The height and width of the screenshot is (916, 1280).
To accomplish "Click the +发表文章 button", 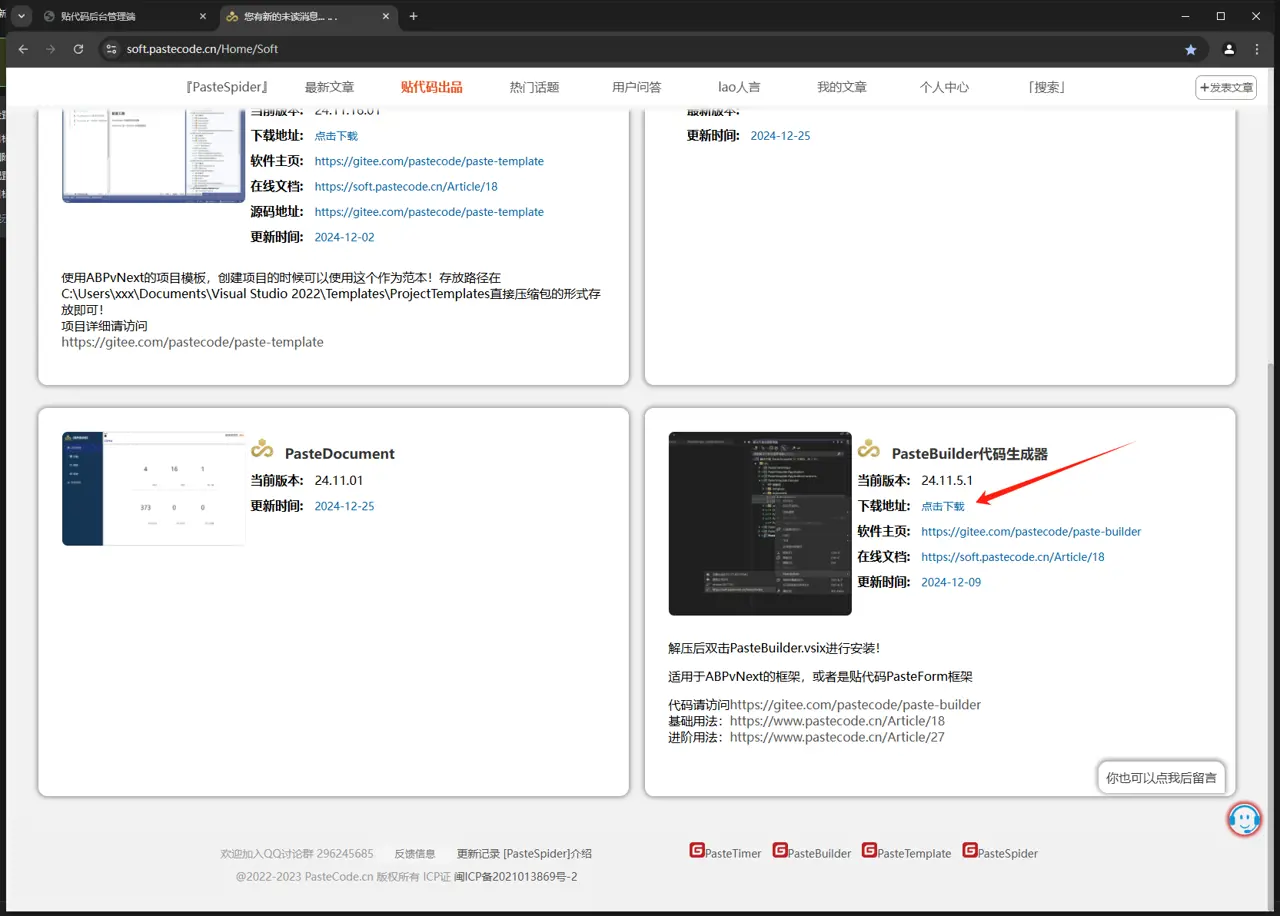I will (x=1226, y=87).
